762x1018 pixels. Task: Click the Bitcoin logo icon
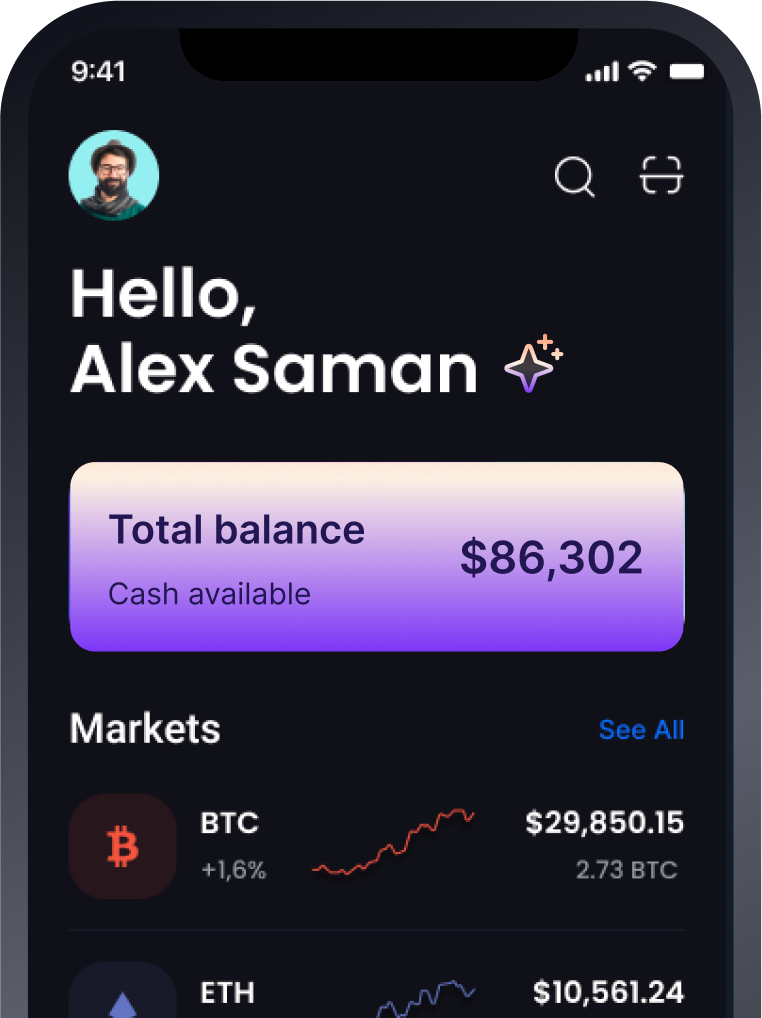coord(123,847)
